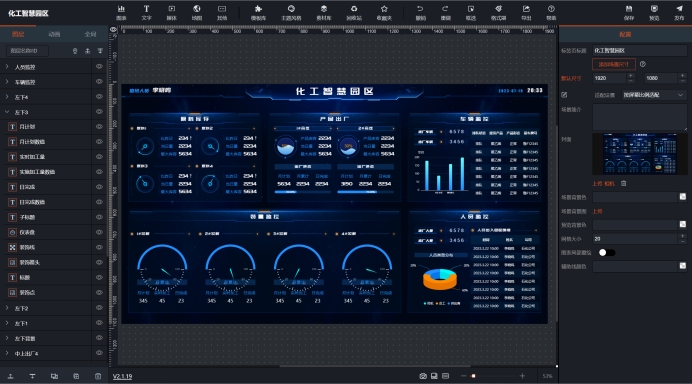Click the undo arrow in toolbar
This screenshot has width=692, height=384.
pos(420,12)
